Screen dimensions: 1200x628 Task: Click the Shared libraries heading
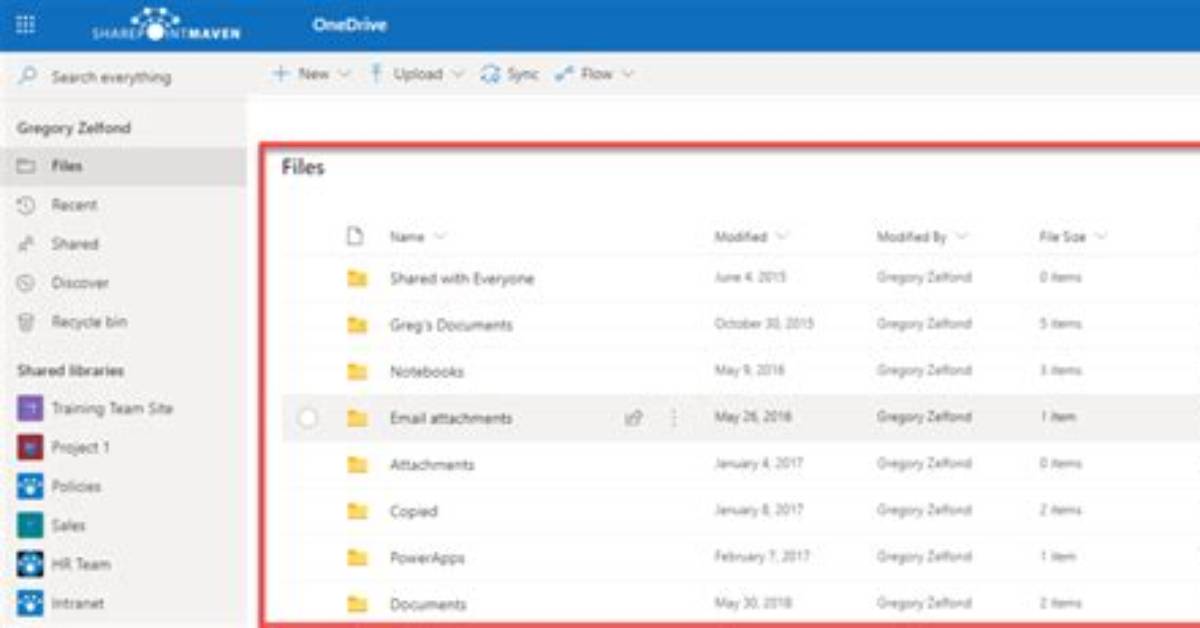[x=70, y=370]
